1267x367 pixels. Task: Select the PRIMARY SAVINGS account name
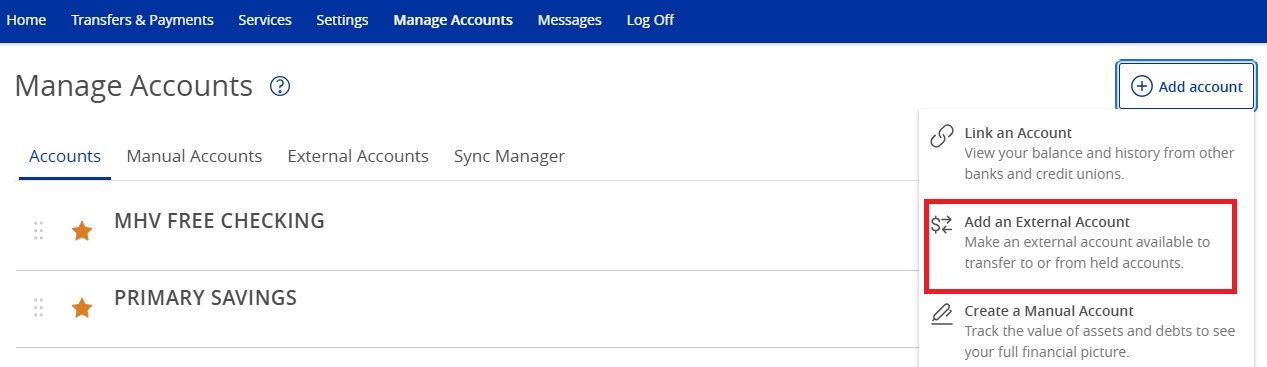(x=205, y=298)
